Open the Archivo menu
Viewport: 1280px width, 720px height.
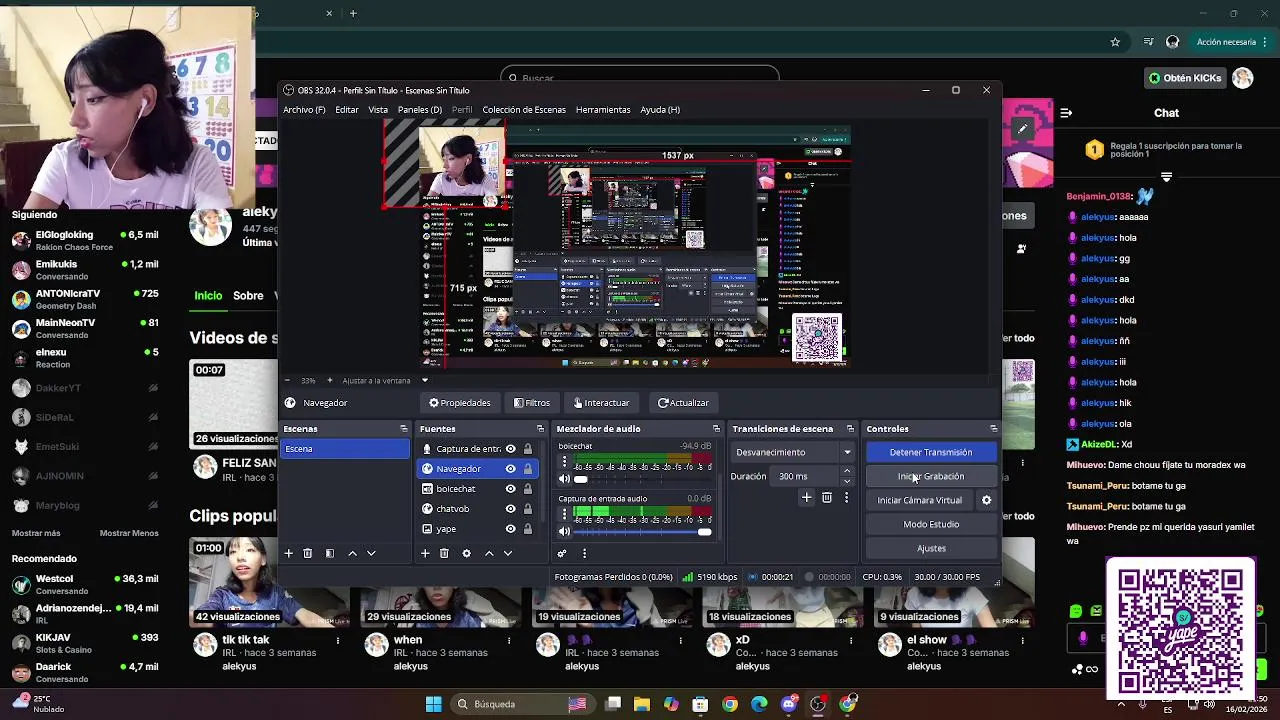pyautogui.click(x=304, y=110)
